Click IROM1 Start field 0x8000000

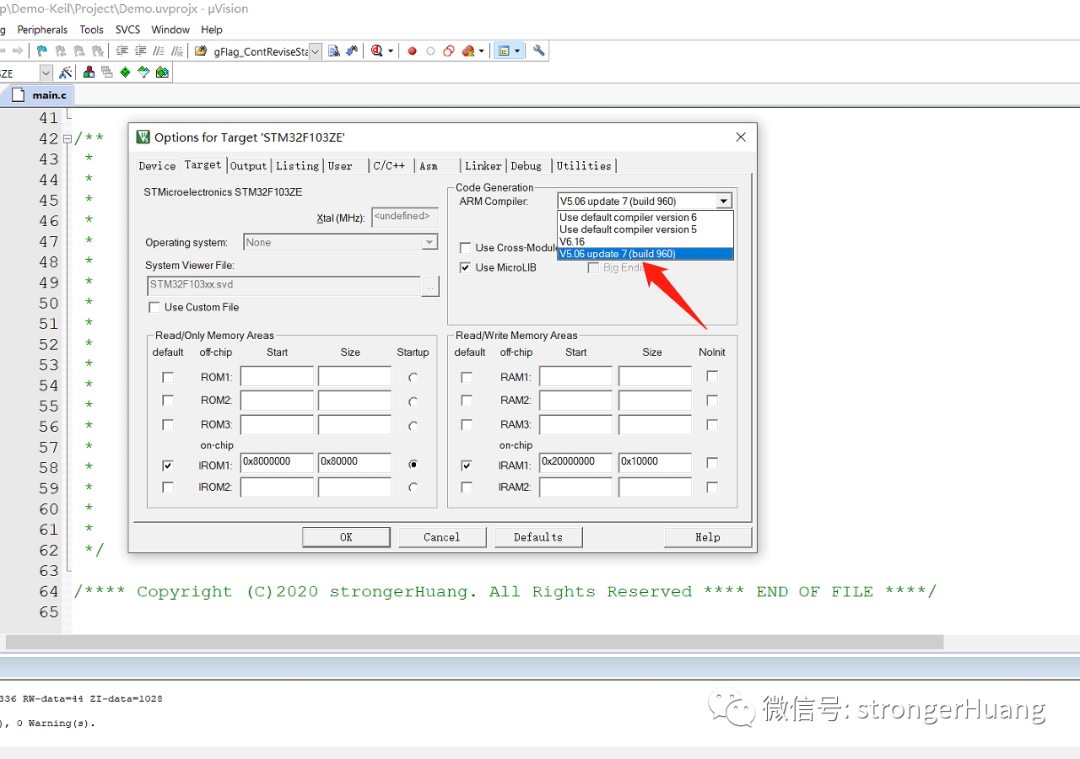click(x=277, y=462)
